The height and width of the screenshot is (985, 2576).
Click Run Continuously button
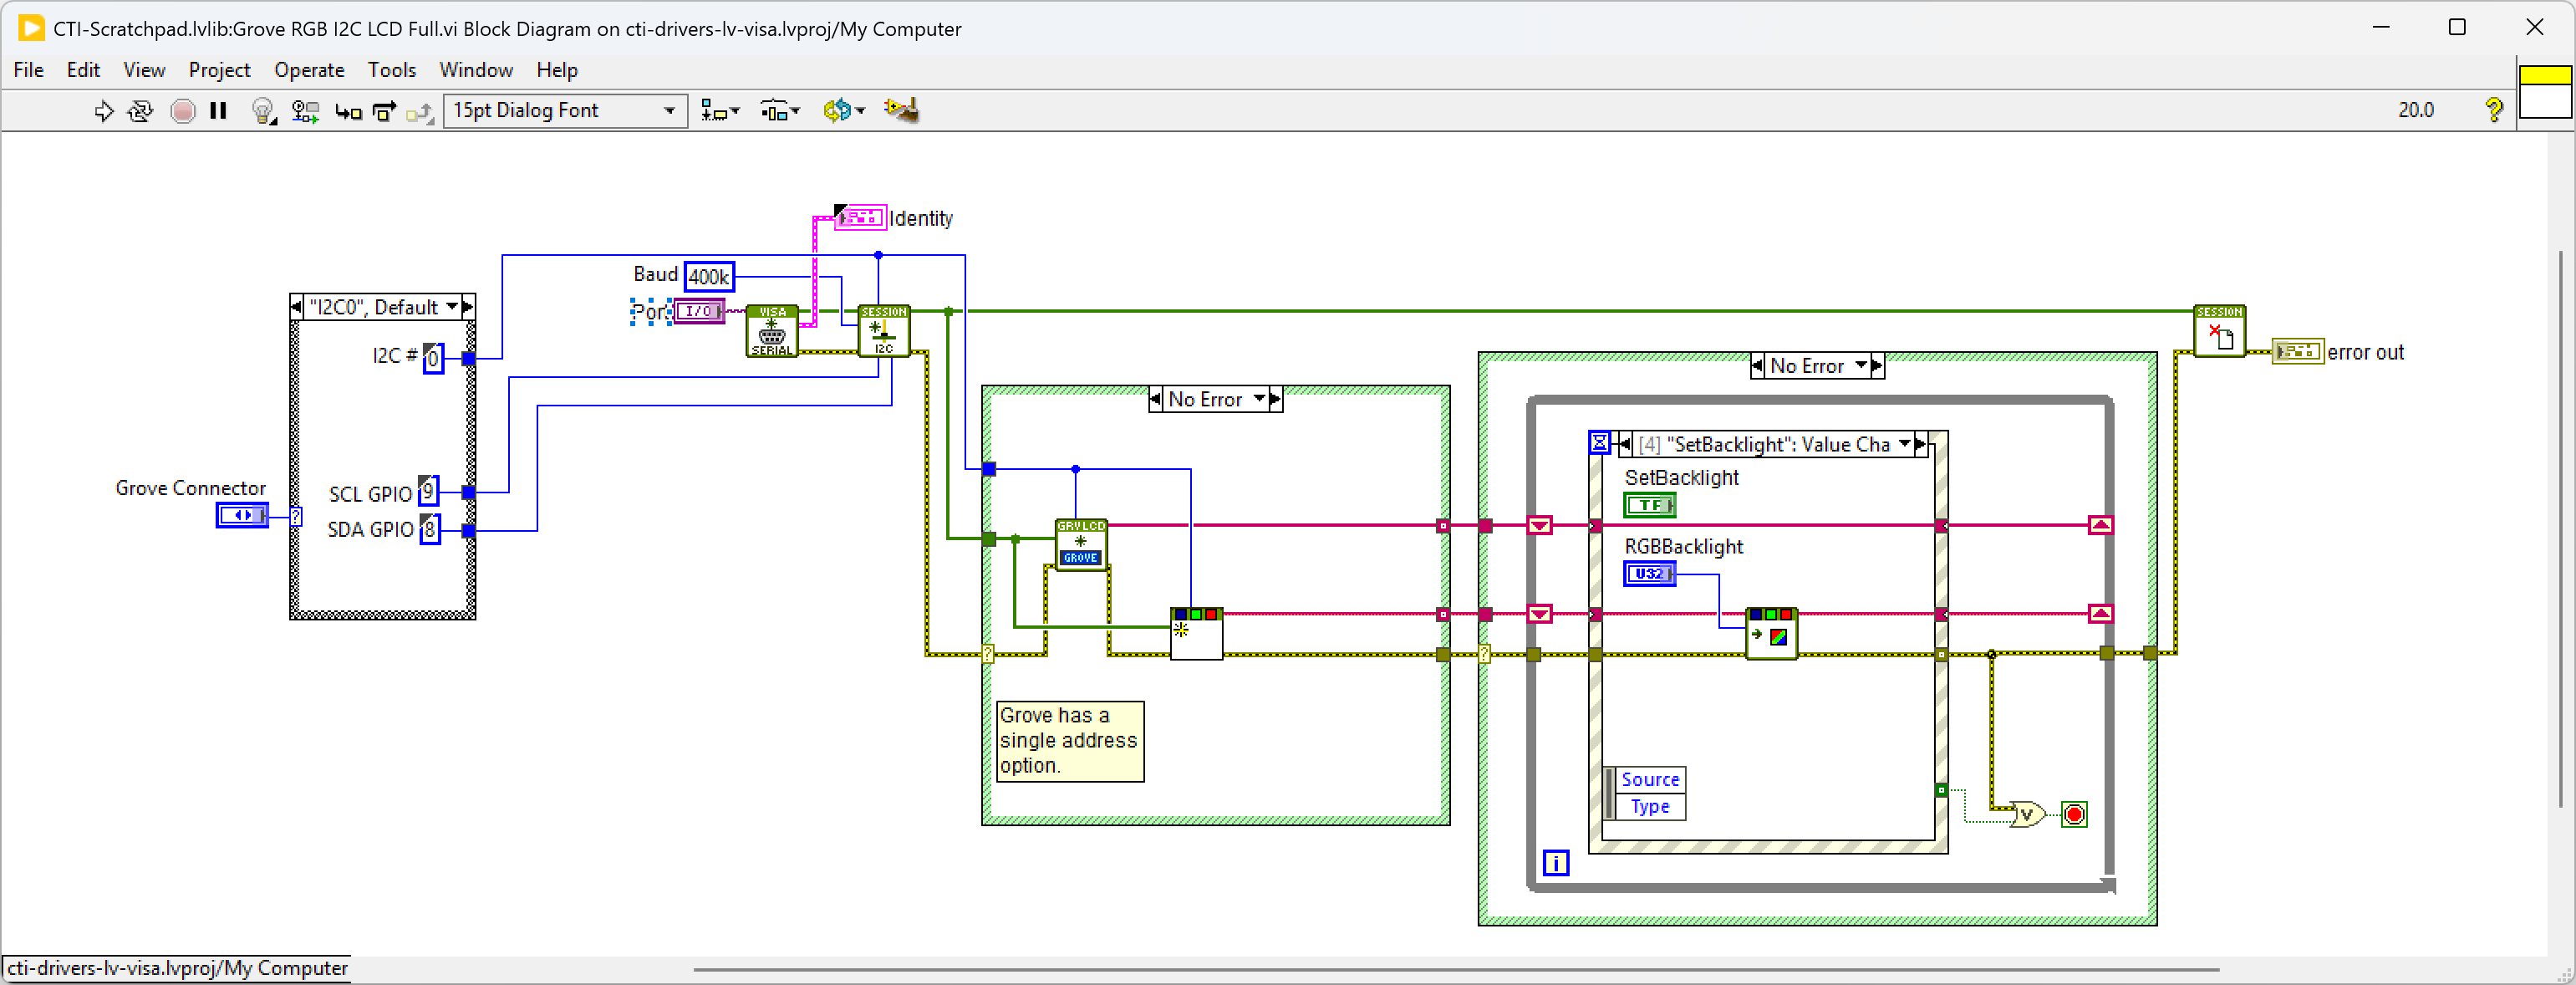(140, 111)
